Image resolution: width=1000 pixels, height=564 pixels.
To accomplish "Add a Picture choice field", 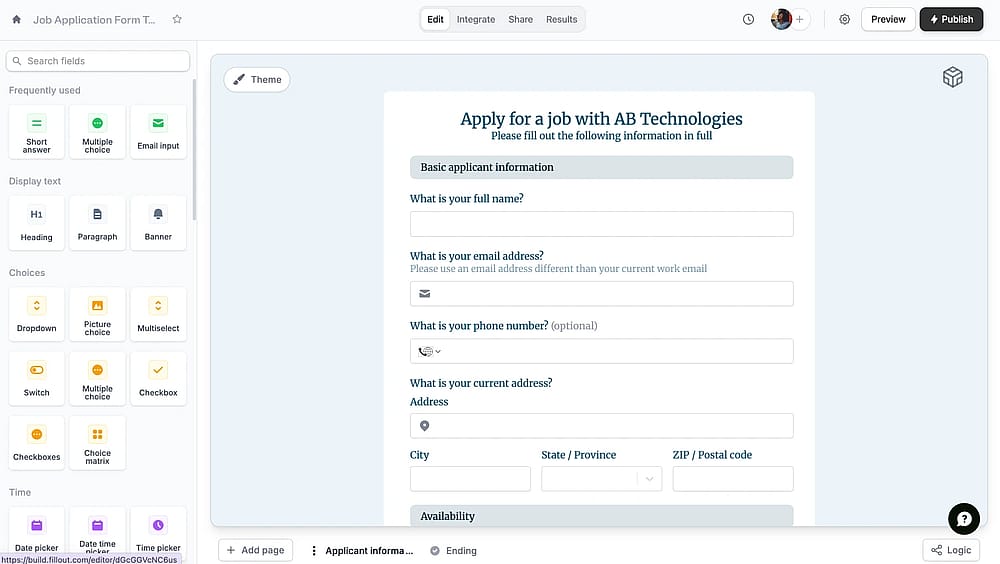I will pyautogui.click(x=98, y=315).
